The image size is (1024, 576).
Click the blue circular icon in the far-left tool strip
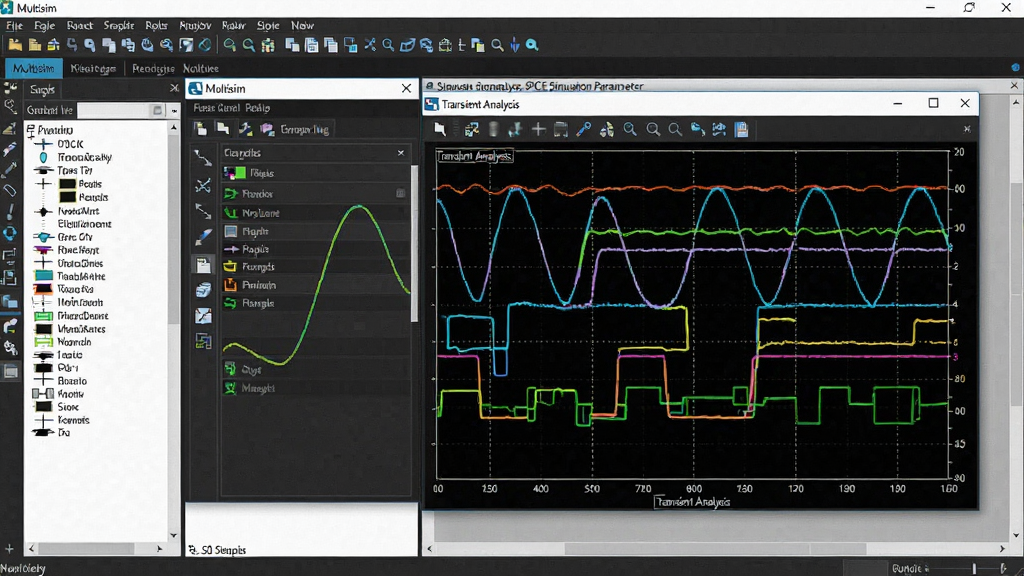[x=10, y=233]
